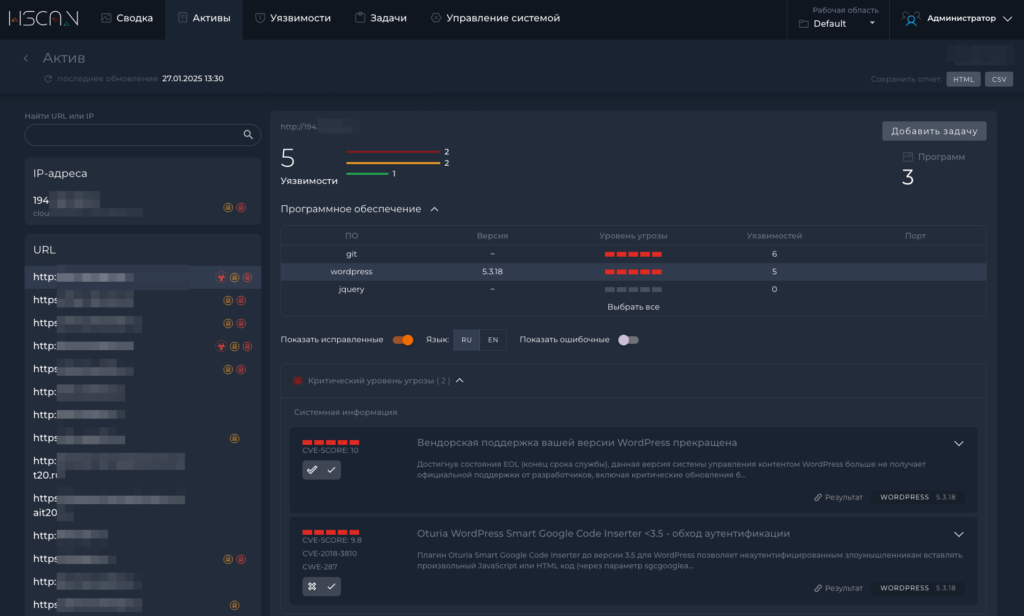This screenshot has width=1024, height=616.
Task: Click Выбрать все under the software table
Action: click(633, 307)
